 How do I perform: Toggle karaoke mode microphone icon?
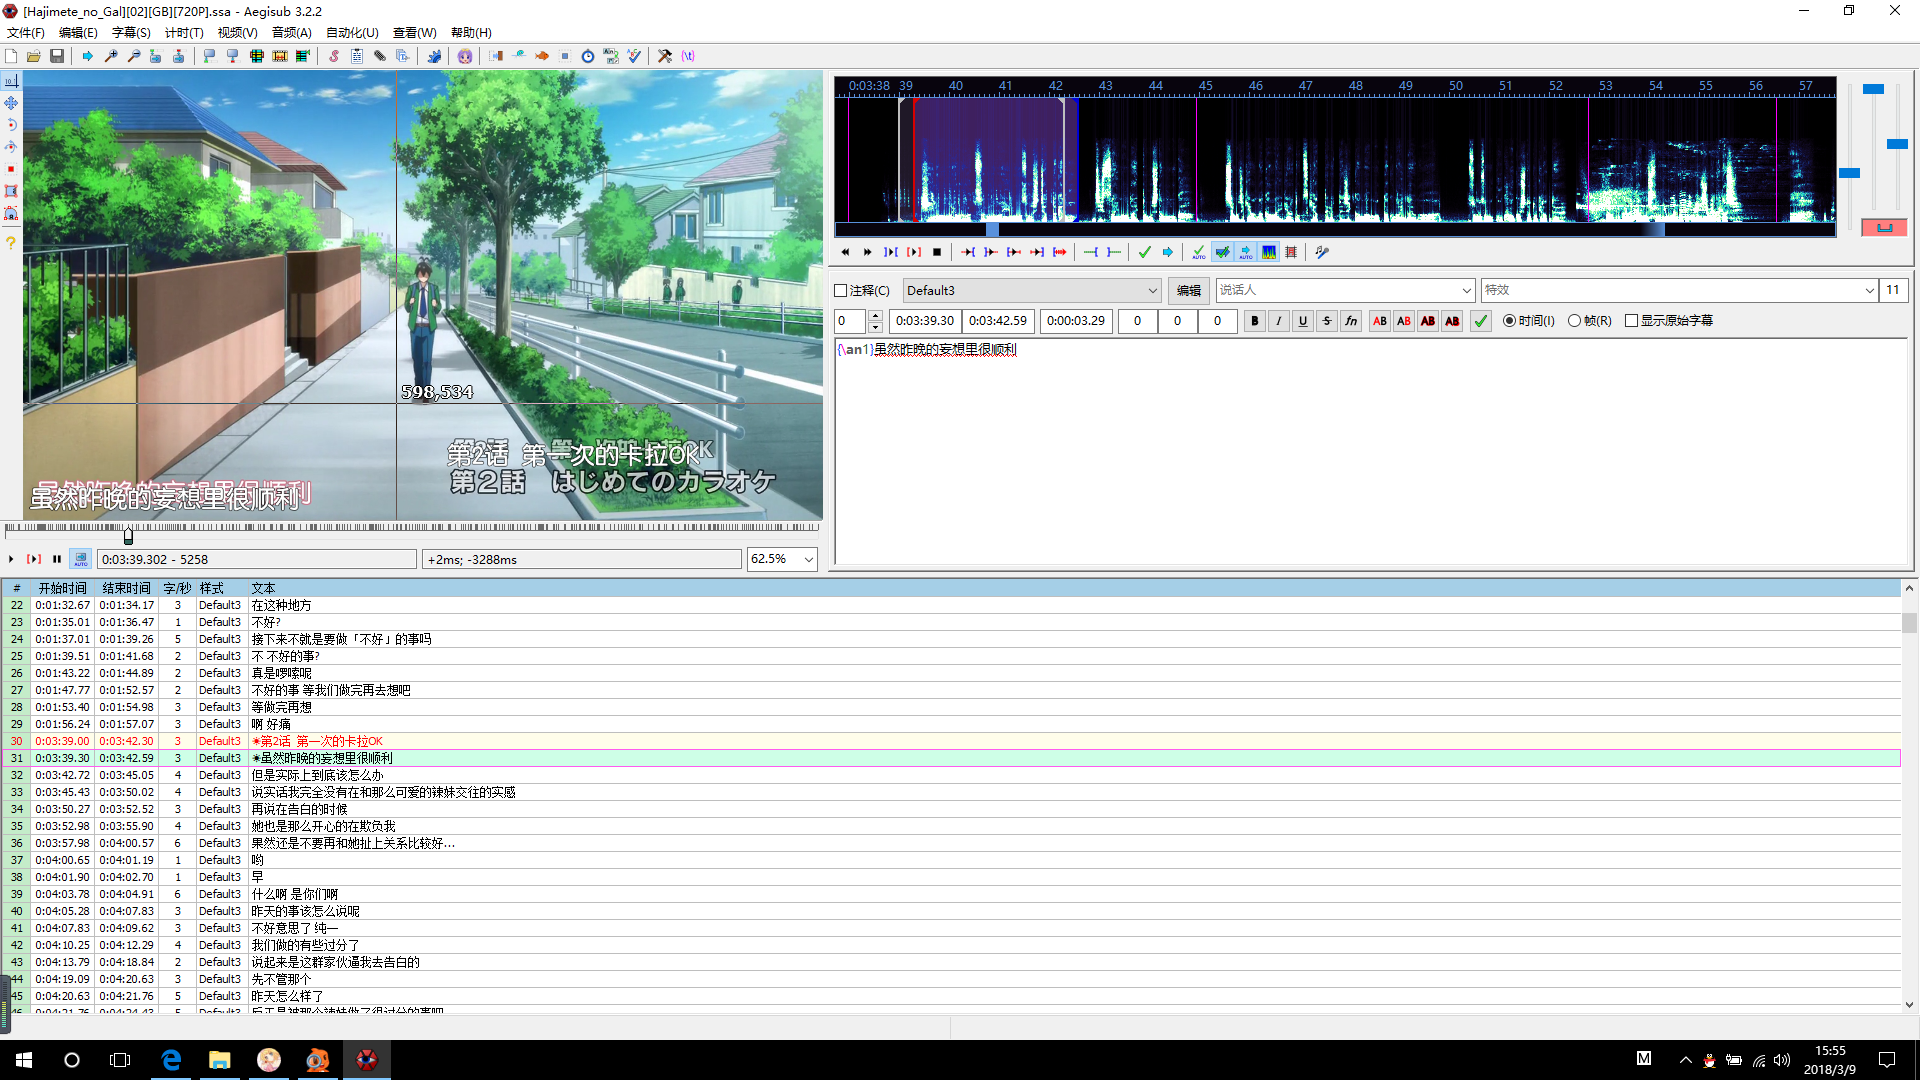point(1322,252)
